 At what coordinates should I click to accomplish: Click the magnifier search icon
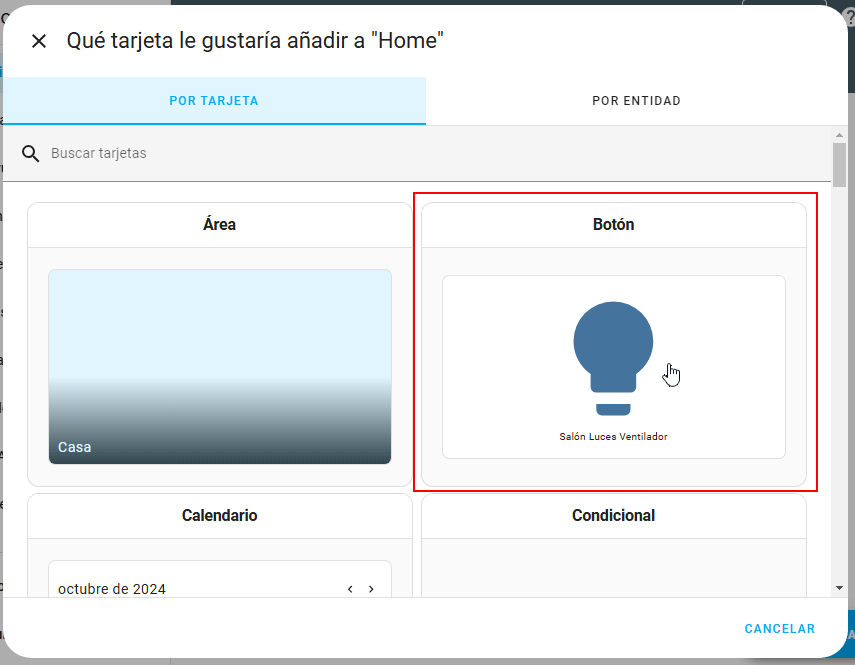[31, 153]
